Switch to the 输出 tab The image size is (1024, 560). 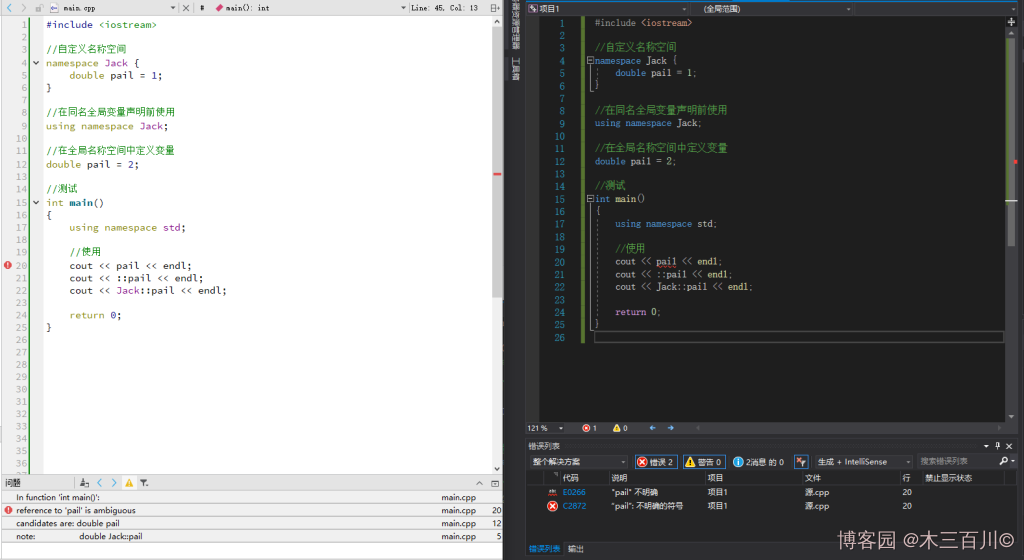(x=576, y=549)
